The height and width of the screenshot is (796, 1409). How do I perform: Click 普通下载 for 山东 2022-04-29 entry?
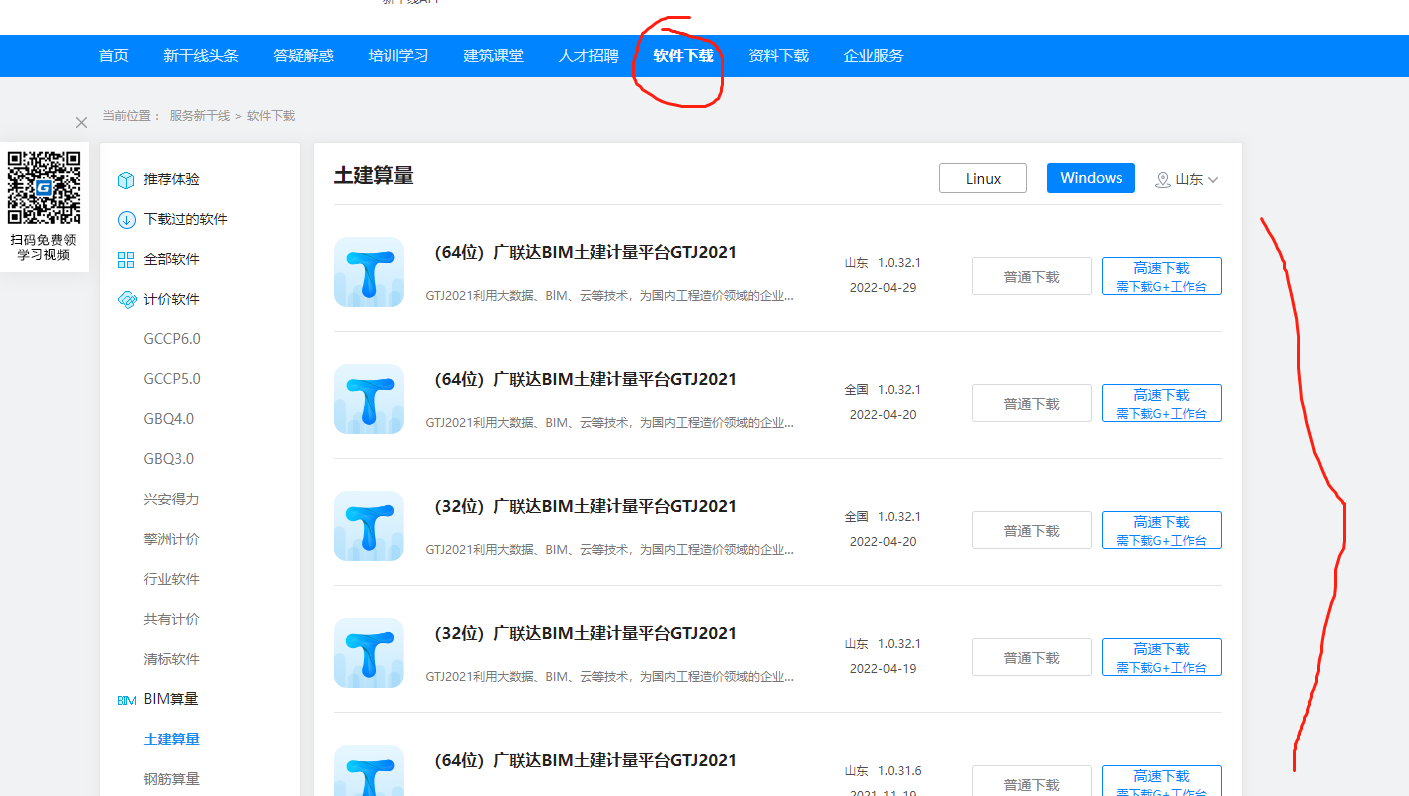coord(1032,276)
